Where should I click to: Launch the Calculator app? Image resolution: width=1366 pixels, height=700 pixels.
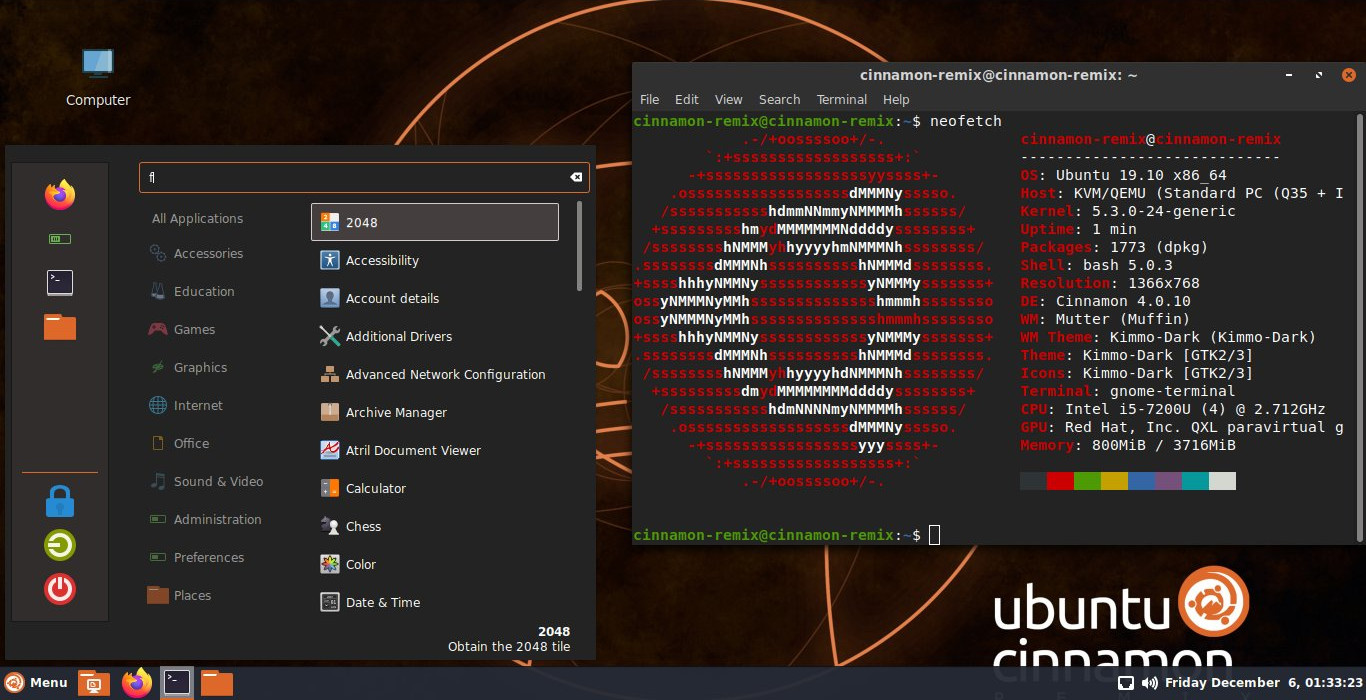435,488
